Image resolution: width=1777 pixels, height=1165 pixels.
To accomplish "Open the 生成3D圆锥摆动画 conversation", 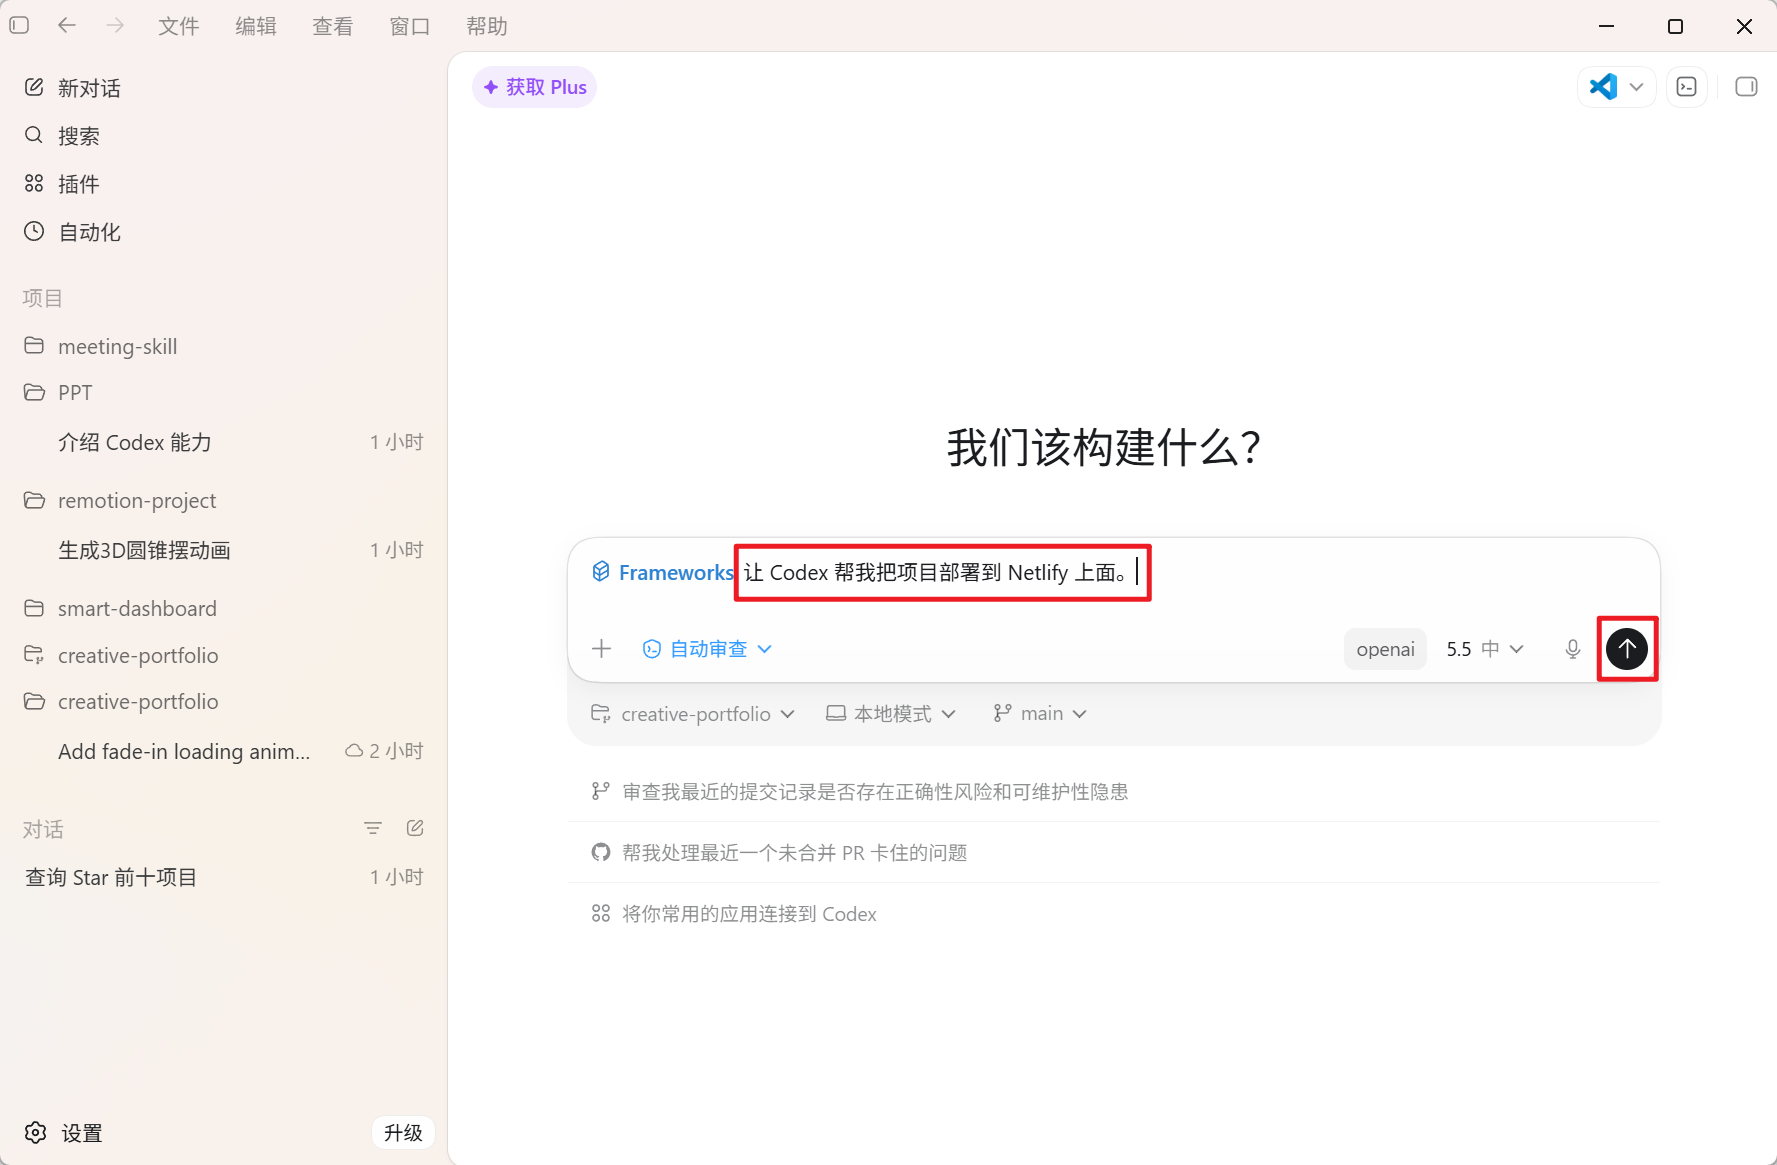I will click(145, 550).
